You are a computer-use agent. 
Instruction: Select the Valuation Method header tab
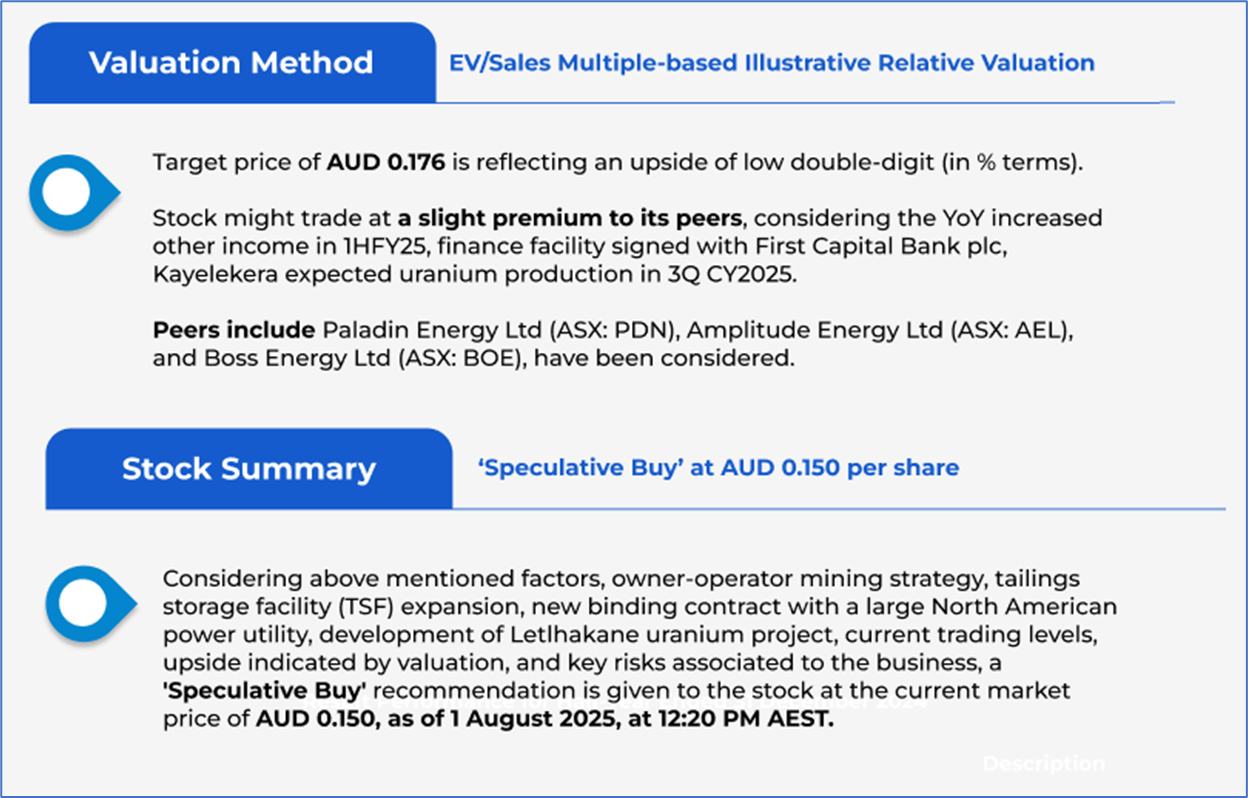tap(231, 63)
